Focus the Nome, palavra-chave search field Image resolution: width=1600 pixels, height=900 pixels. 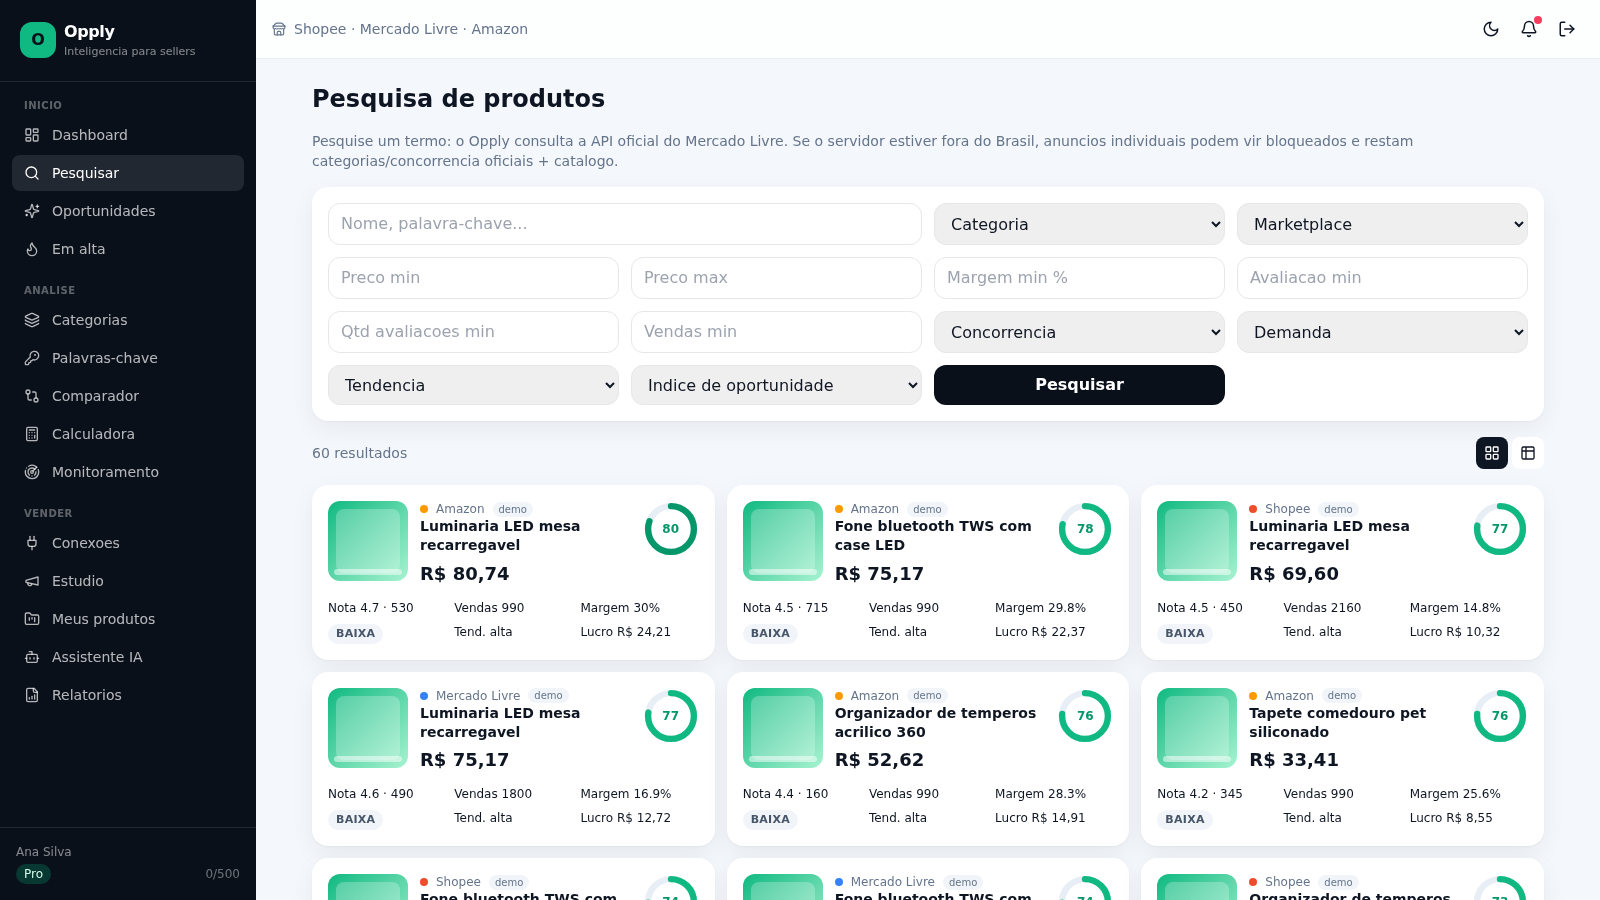(625, 224)
